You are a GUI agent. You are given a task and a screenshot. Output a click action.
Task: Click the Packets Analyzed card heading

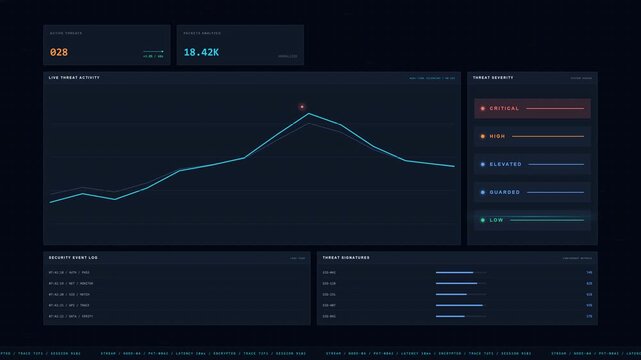point(202,33)
